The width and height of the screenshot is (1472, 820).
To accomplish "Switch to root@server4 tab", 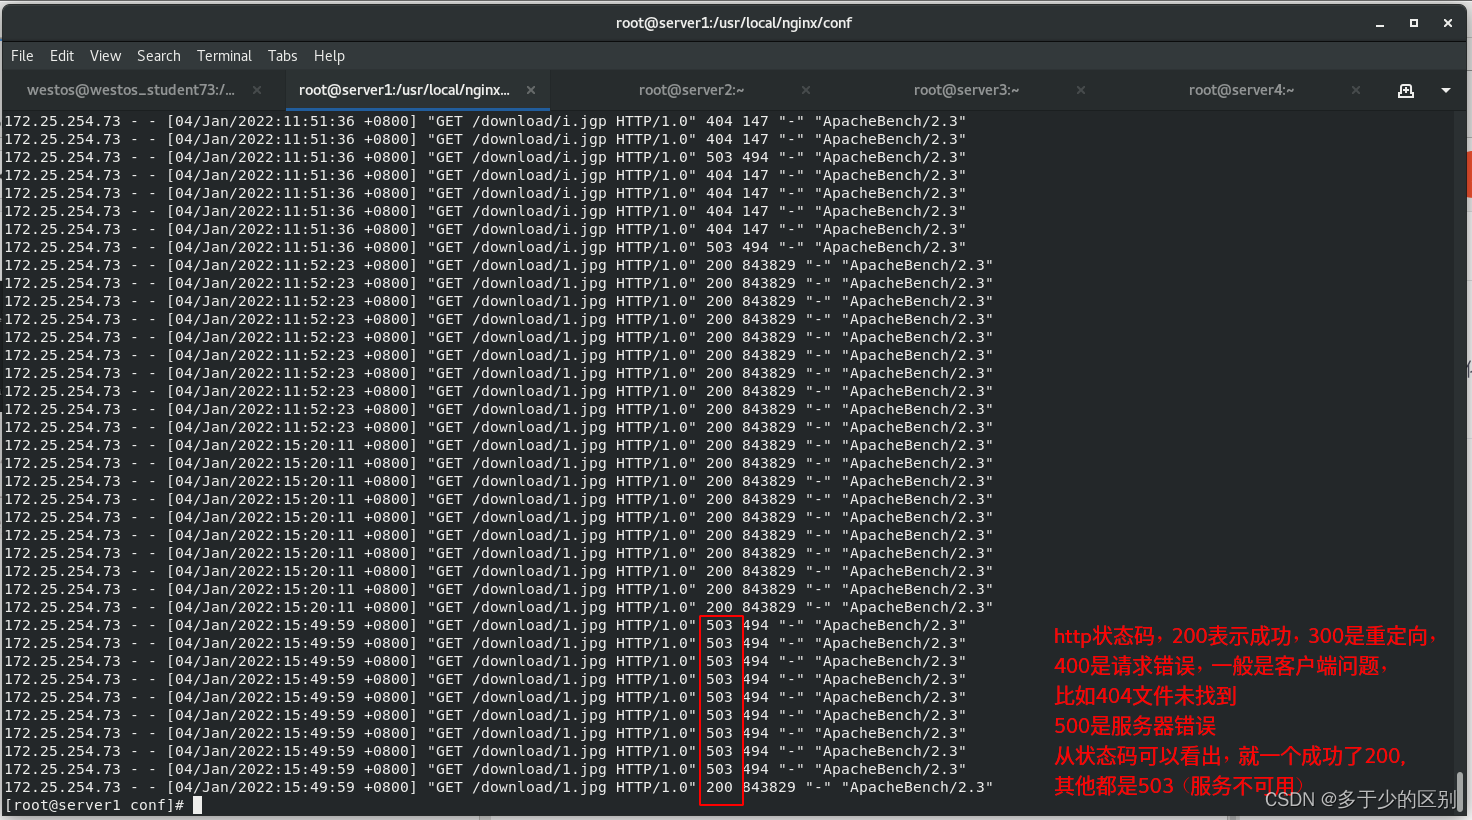I will point(1242,90).
